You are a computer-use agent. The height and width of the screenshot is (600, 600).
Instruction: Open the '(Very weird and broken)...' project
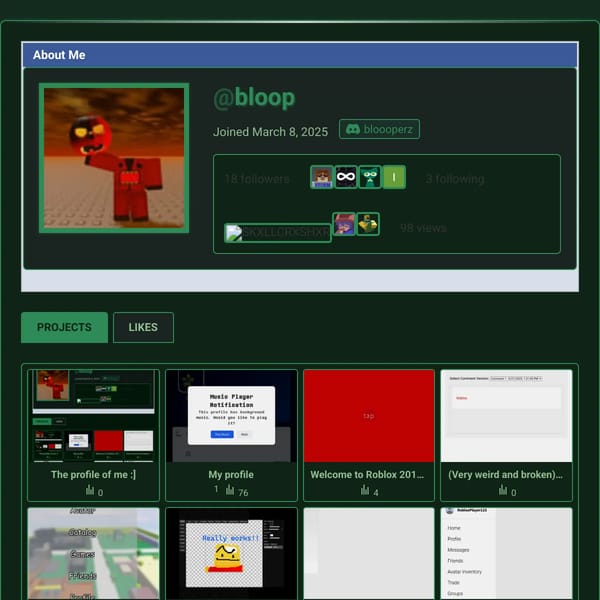[x=506, y=435]
